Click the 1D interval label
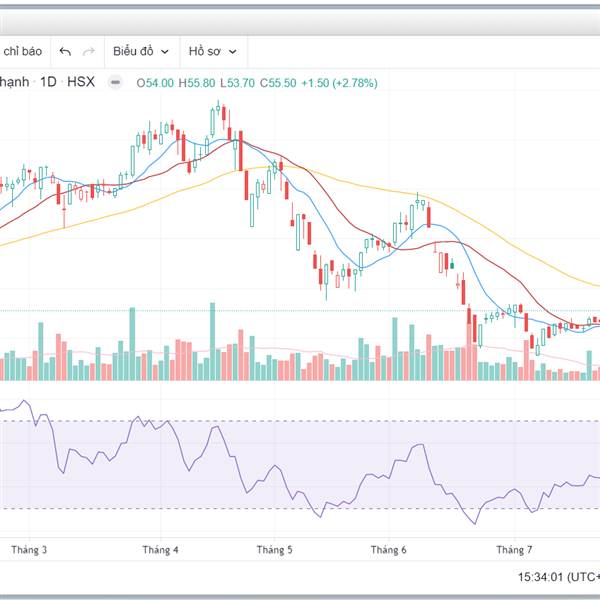 [x=48, y=82]
